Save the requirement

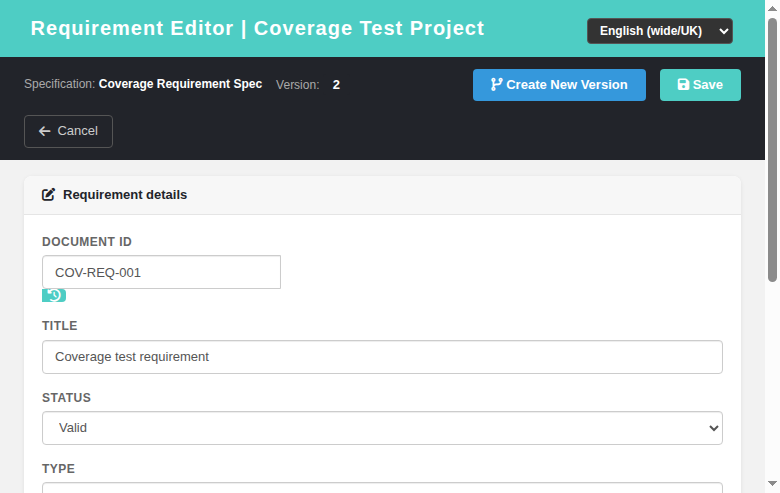pos(700,85)
